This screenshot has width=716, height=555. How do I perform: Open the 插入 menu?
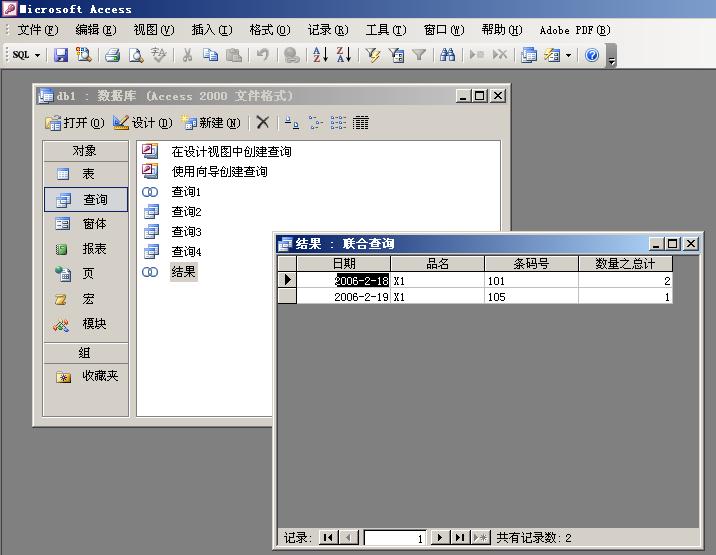pos(212,30)
